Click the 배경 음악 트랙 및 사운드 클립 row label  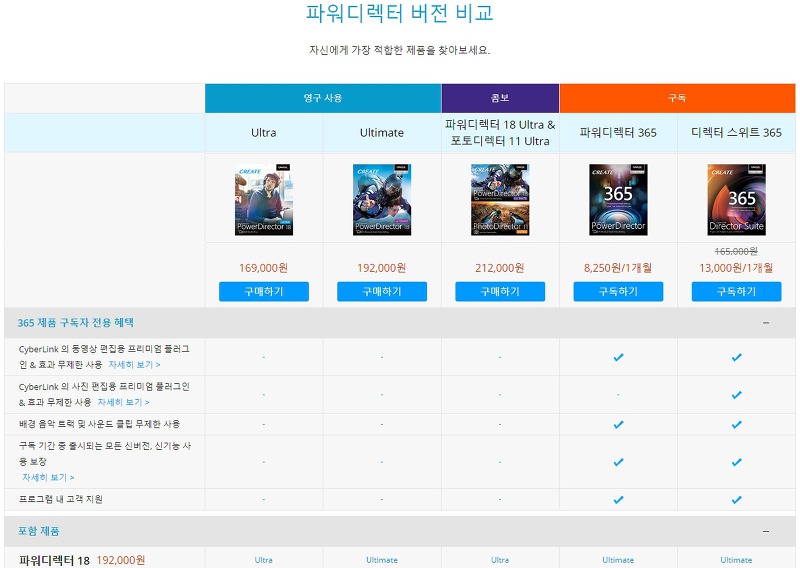(x=99, y=424)
